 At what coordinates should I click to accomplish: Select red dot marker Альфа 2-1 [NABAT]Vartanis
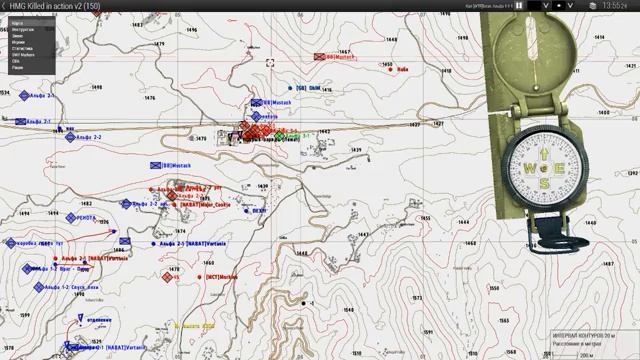point(56,258)
